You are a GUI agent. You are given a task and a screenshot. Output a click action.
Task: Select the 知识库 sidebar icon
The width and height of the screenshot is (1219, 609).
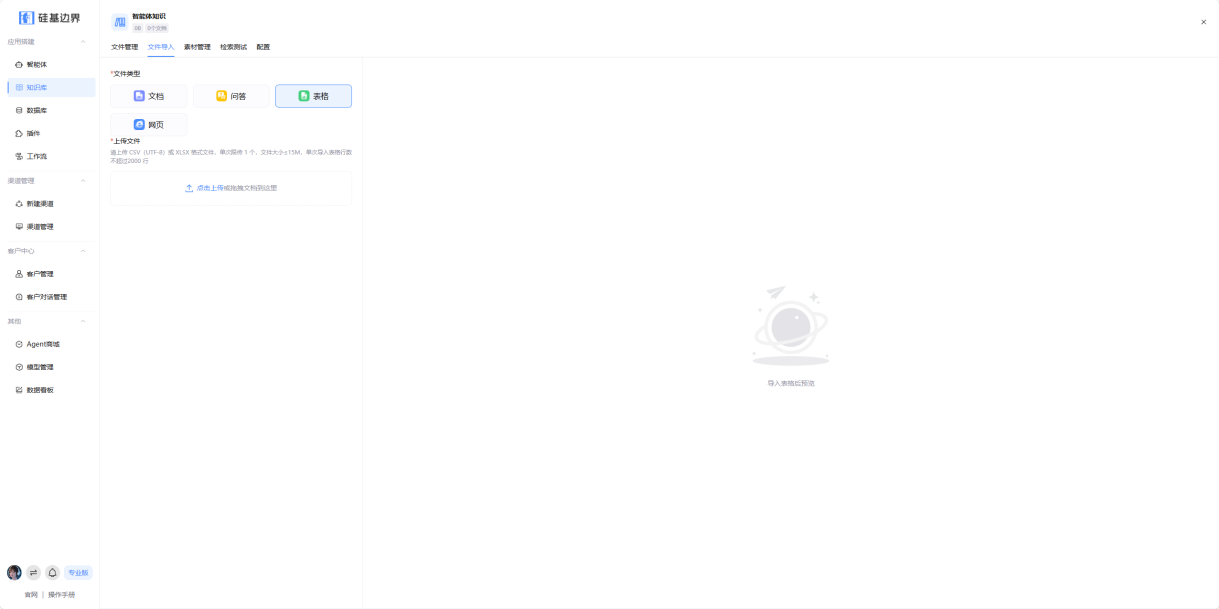pos(19,87)
